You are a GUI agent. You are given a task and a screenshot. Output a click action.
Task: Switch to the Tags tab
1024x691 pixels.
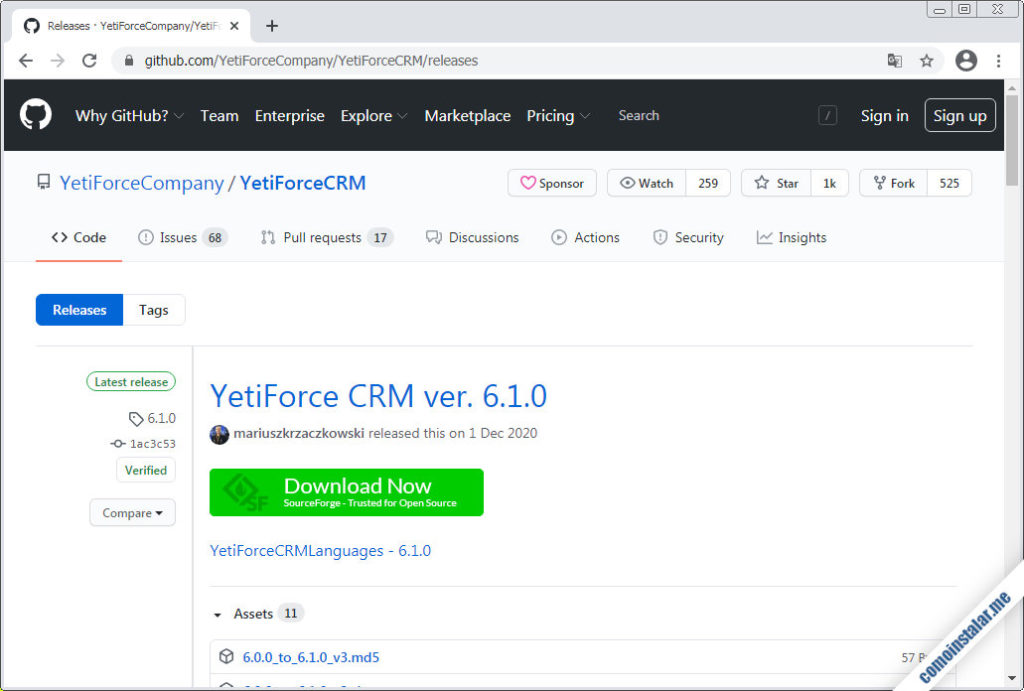tap(153, 310)
